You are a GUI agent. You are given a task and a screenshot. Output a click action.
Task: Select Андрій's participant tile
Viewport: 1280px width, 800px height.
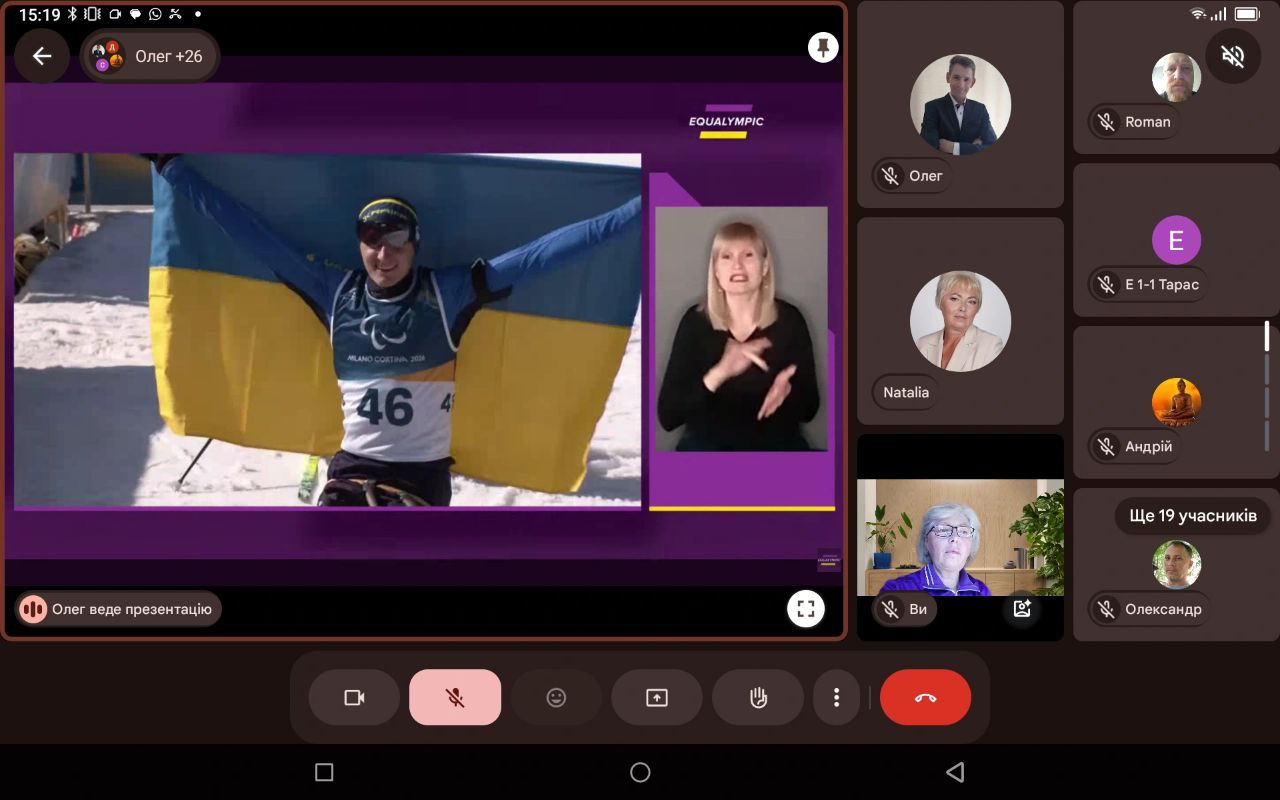[1176, 402]
